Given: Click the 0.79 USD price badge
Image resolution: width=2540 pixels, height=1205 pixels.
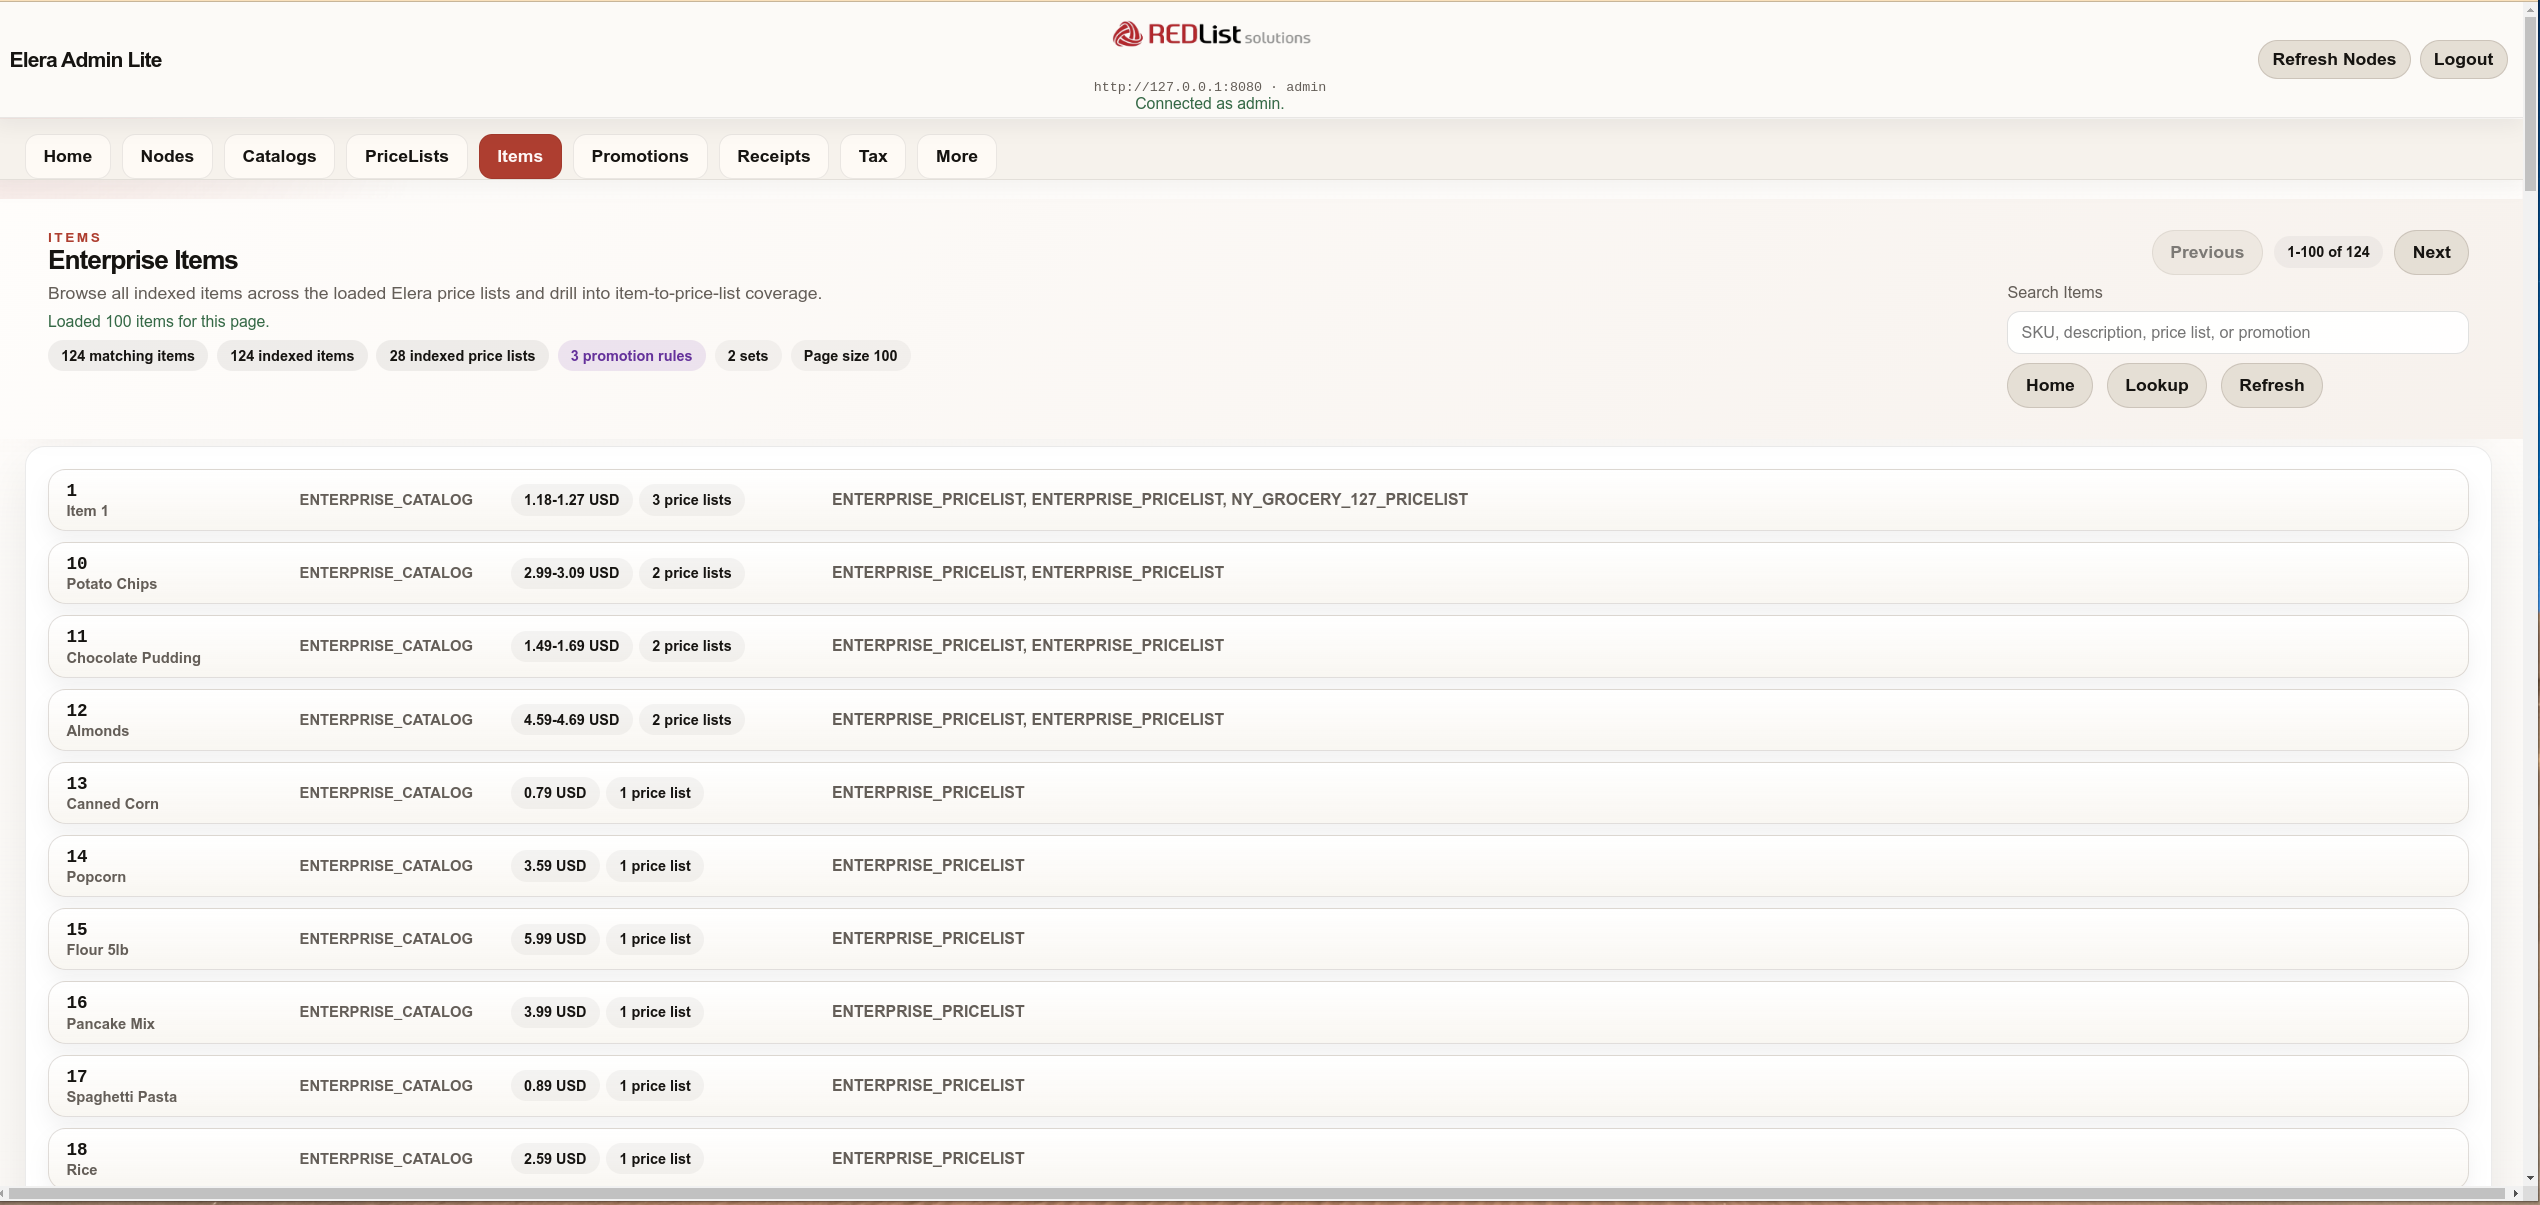Looking at the screenshot, I should point(555,793).
